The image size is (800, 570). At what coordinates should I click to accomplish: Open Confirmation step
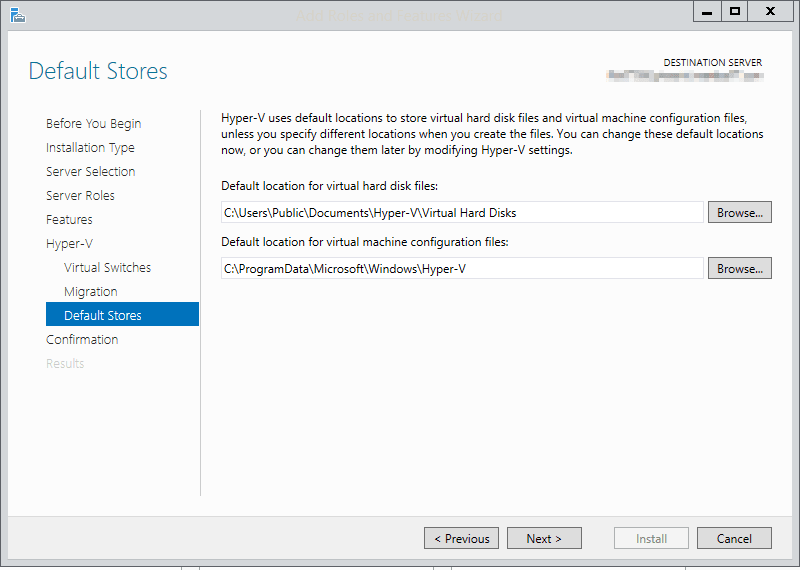(82, 339)
